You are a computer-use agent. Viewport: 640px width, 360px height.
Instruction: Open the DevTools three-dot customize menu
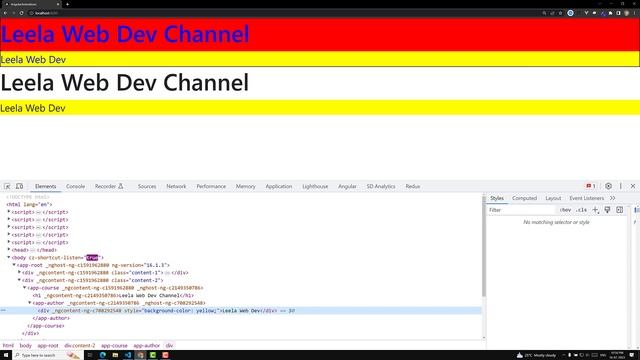tap(621, 186)
